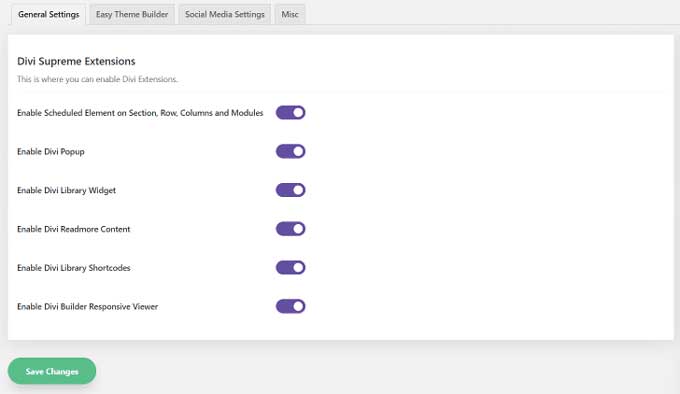Image resolution: width=680 pixels, height=394 pixels.
Task: Disable Divi Builder Responsive Viewer toggle
Action: click(291, 306)
